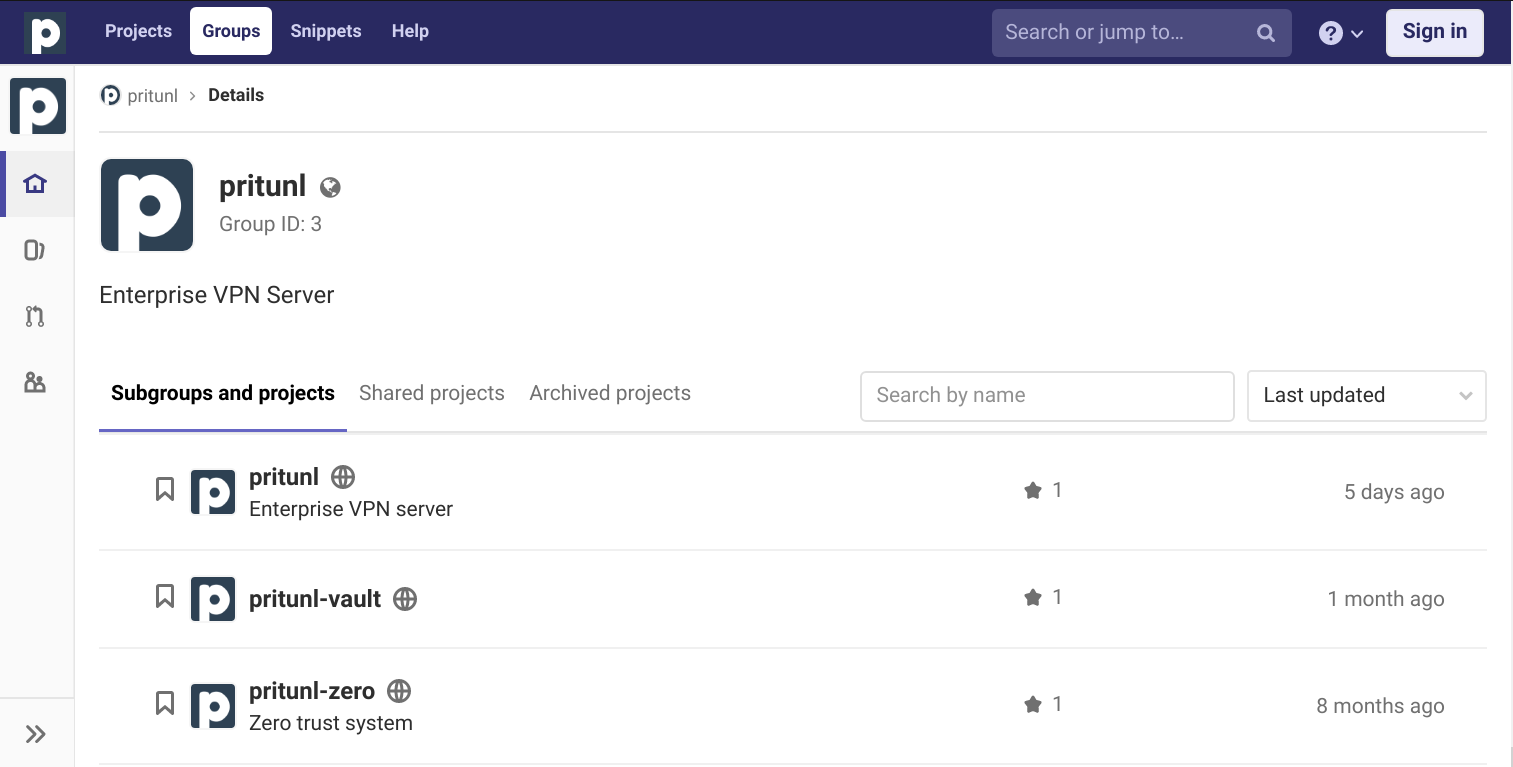Click 'Zero trust system' description text

tap(331, 723)
